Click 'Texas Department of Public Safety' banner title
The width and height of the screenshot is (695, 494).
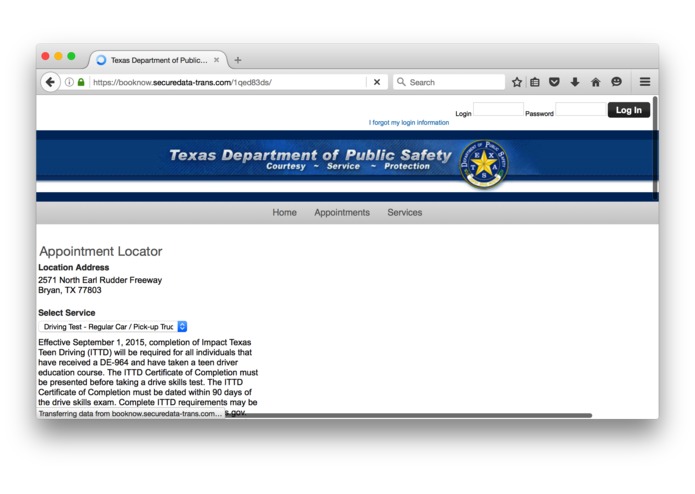[310, 155]
